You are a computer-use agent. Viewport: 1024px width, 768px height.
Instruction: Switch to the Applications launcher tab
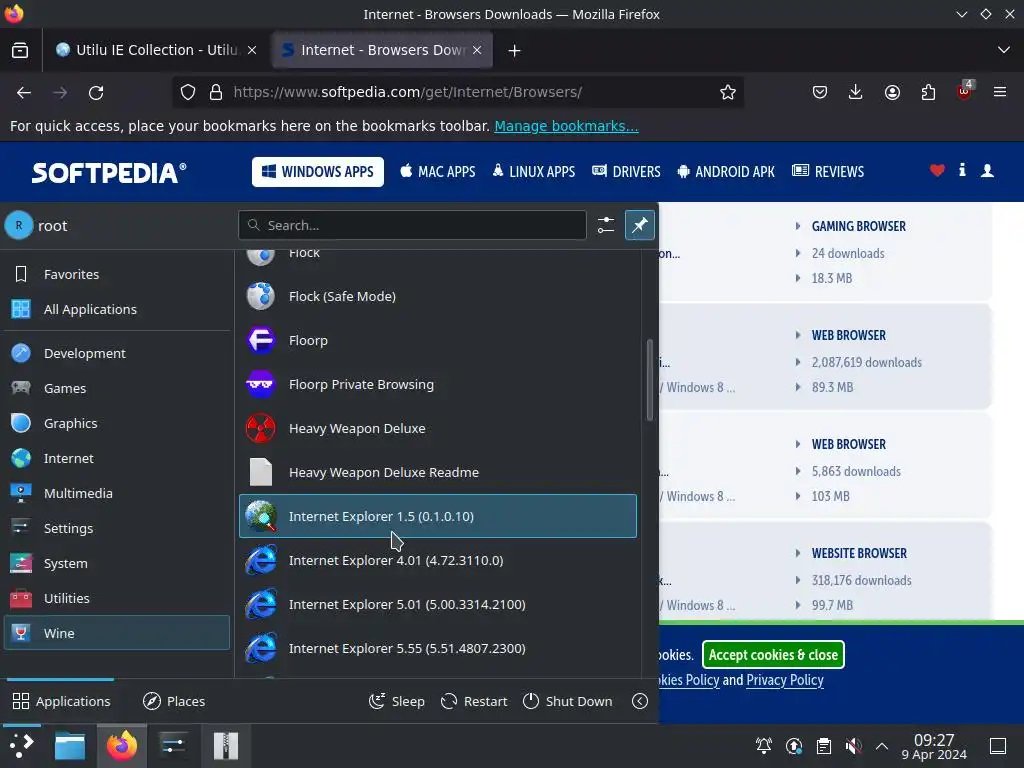(61, 701)
